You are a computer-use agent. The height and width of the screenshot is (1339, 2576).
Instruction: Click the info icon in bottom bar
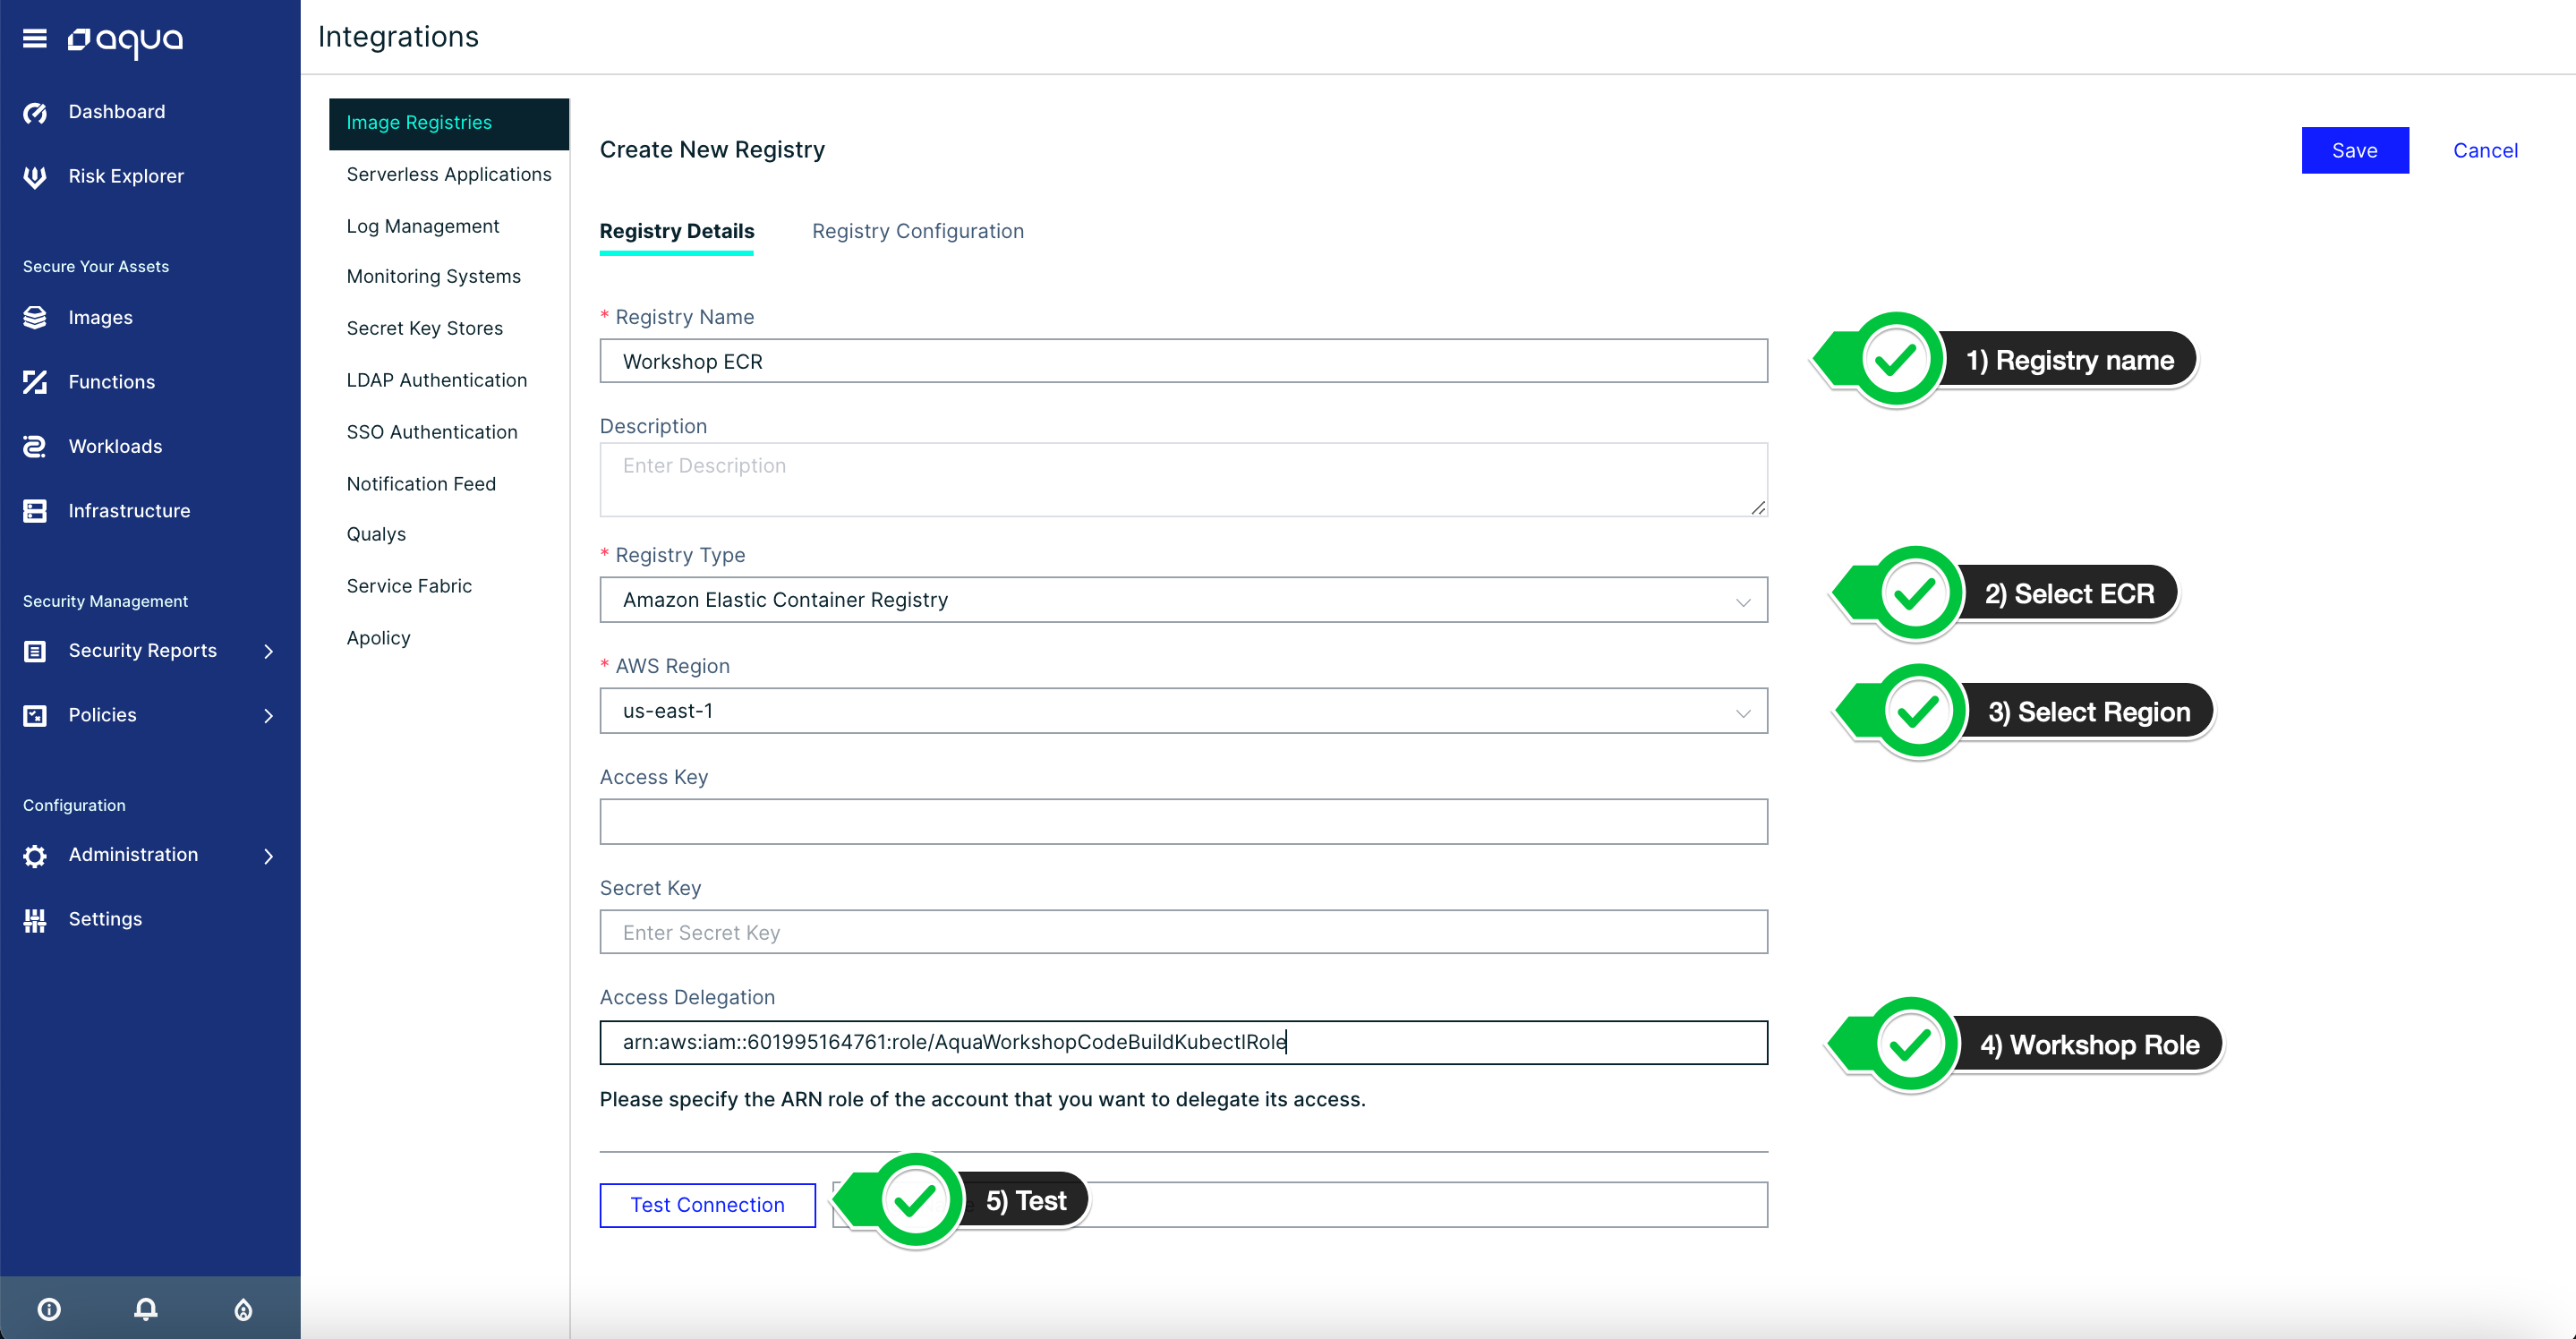pyautogui.click(x=49, y=1309)
